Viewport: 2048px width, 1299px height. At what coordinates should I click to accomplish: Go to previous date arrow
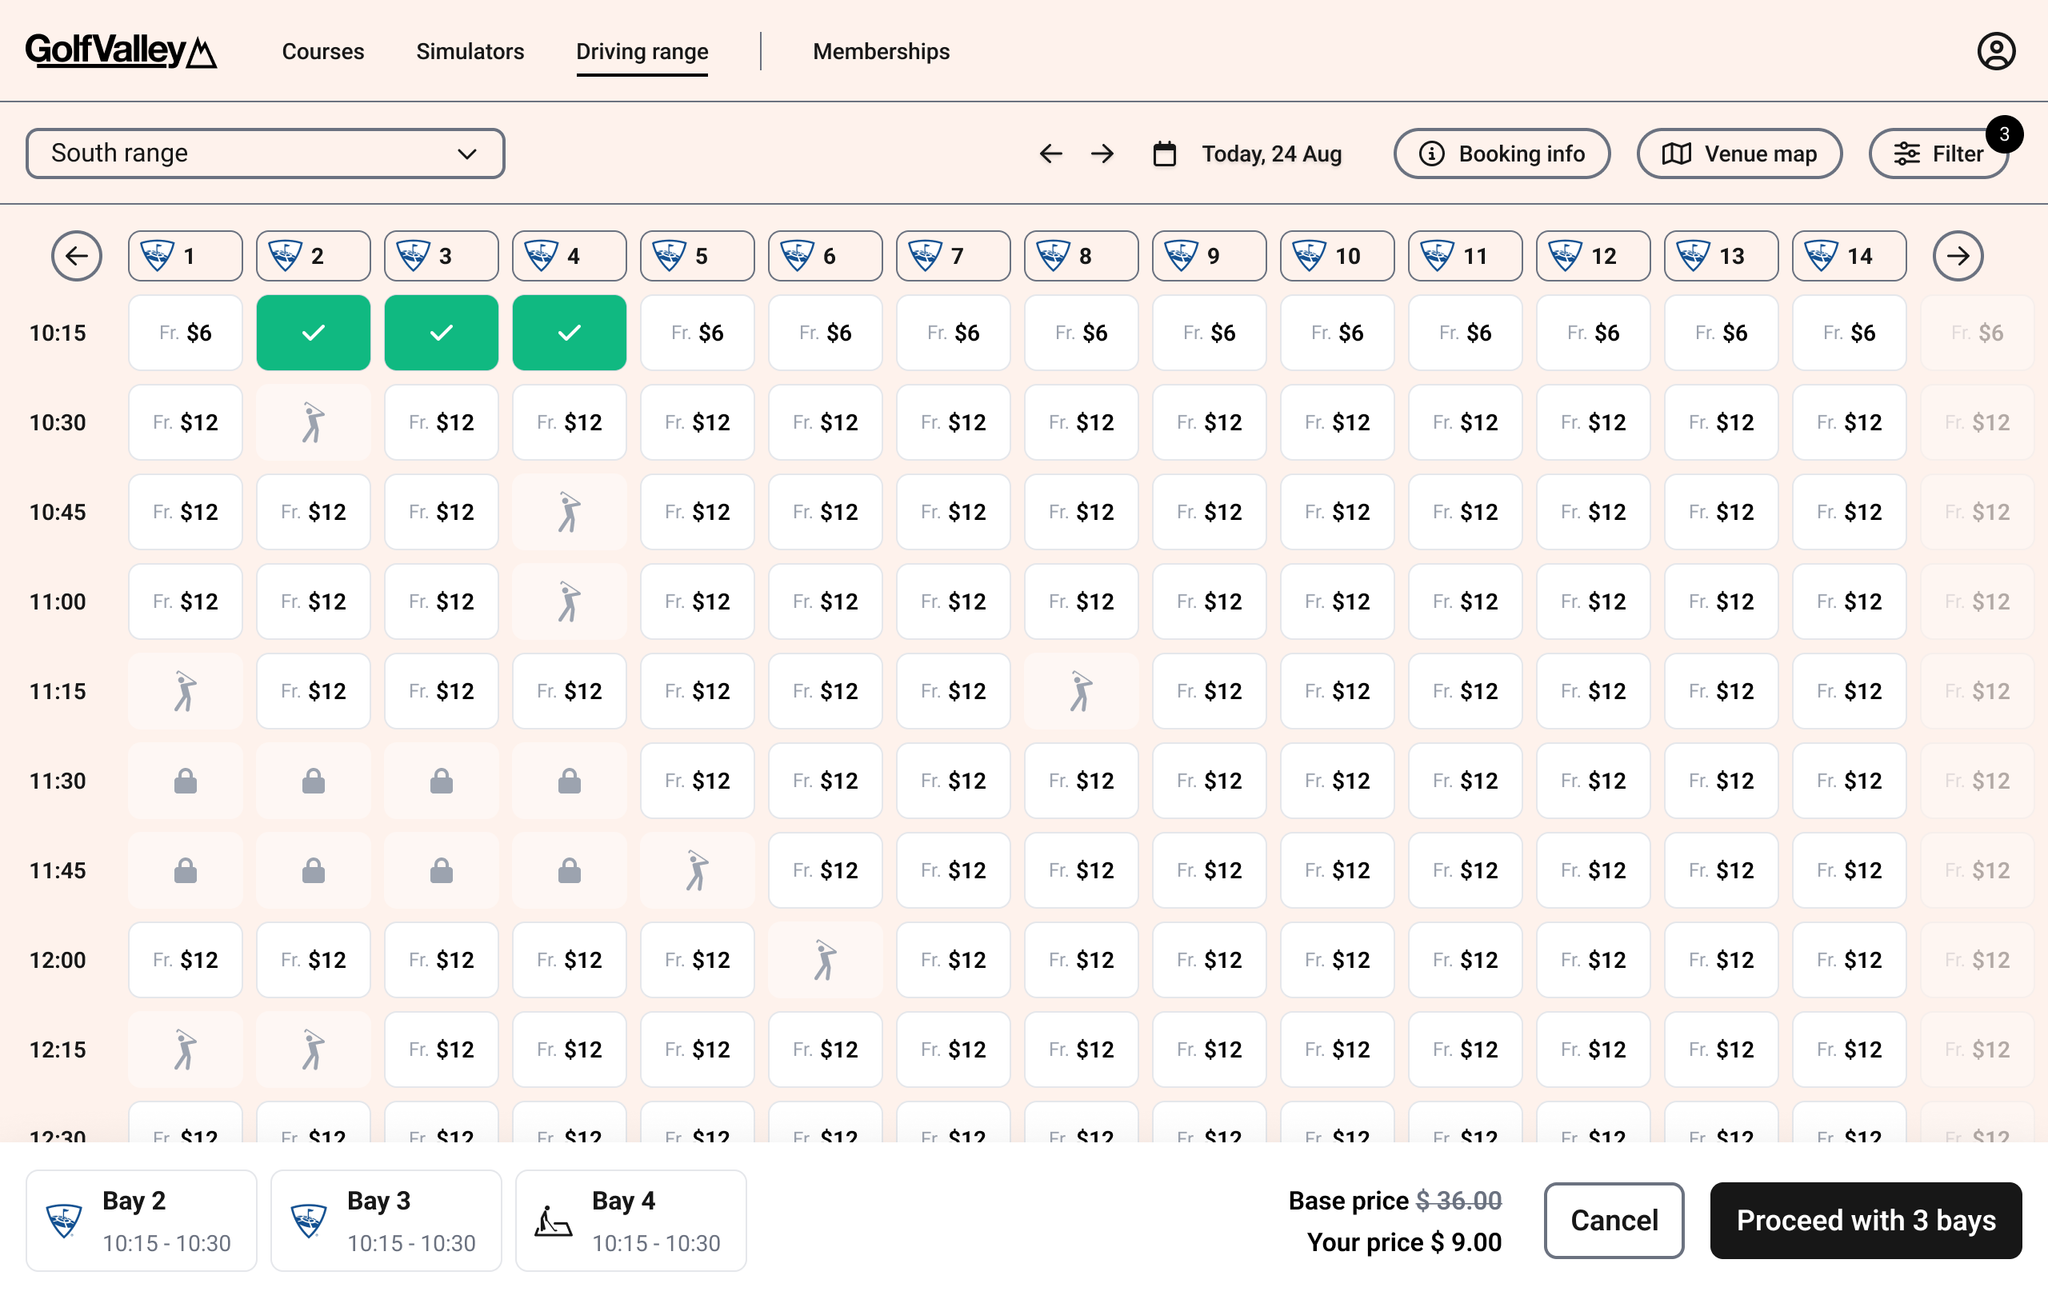click(x=1050, y=154)
